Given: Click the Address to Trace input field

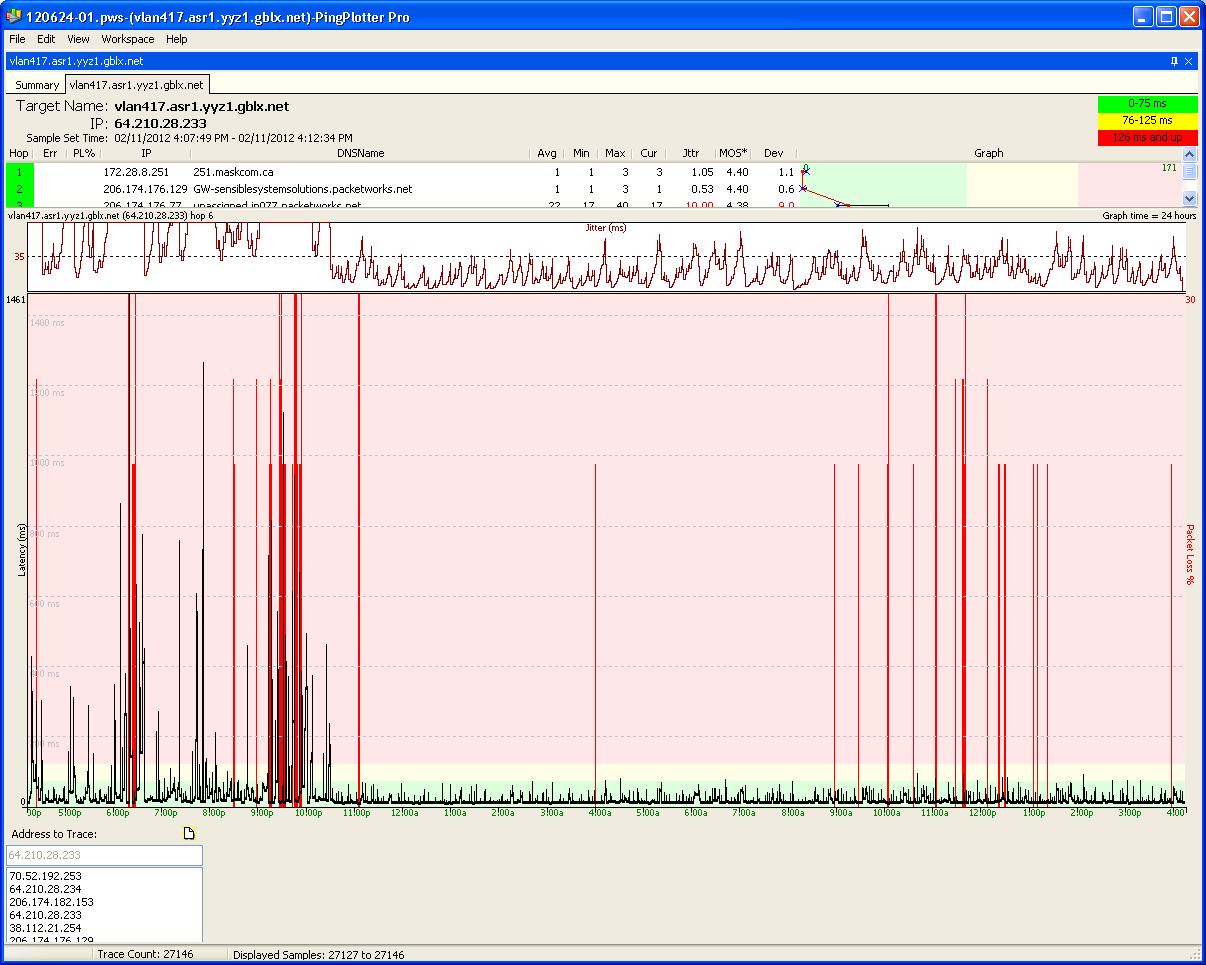Looking at the screenshot, I should click(x=104, y=855).
